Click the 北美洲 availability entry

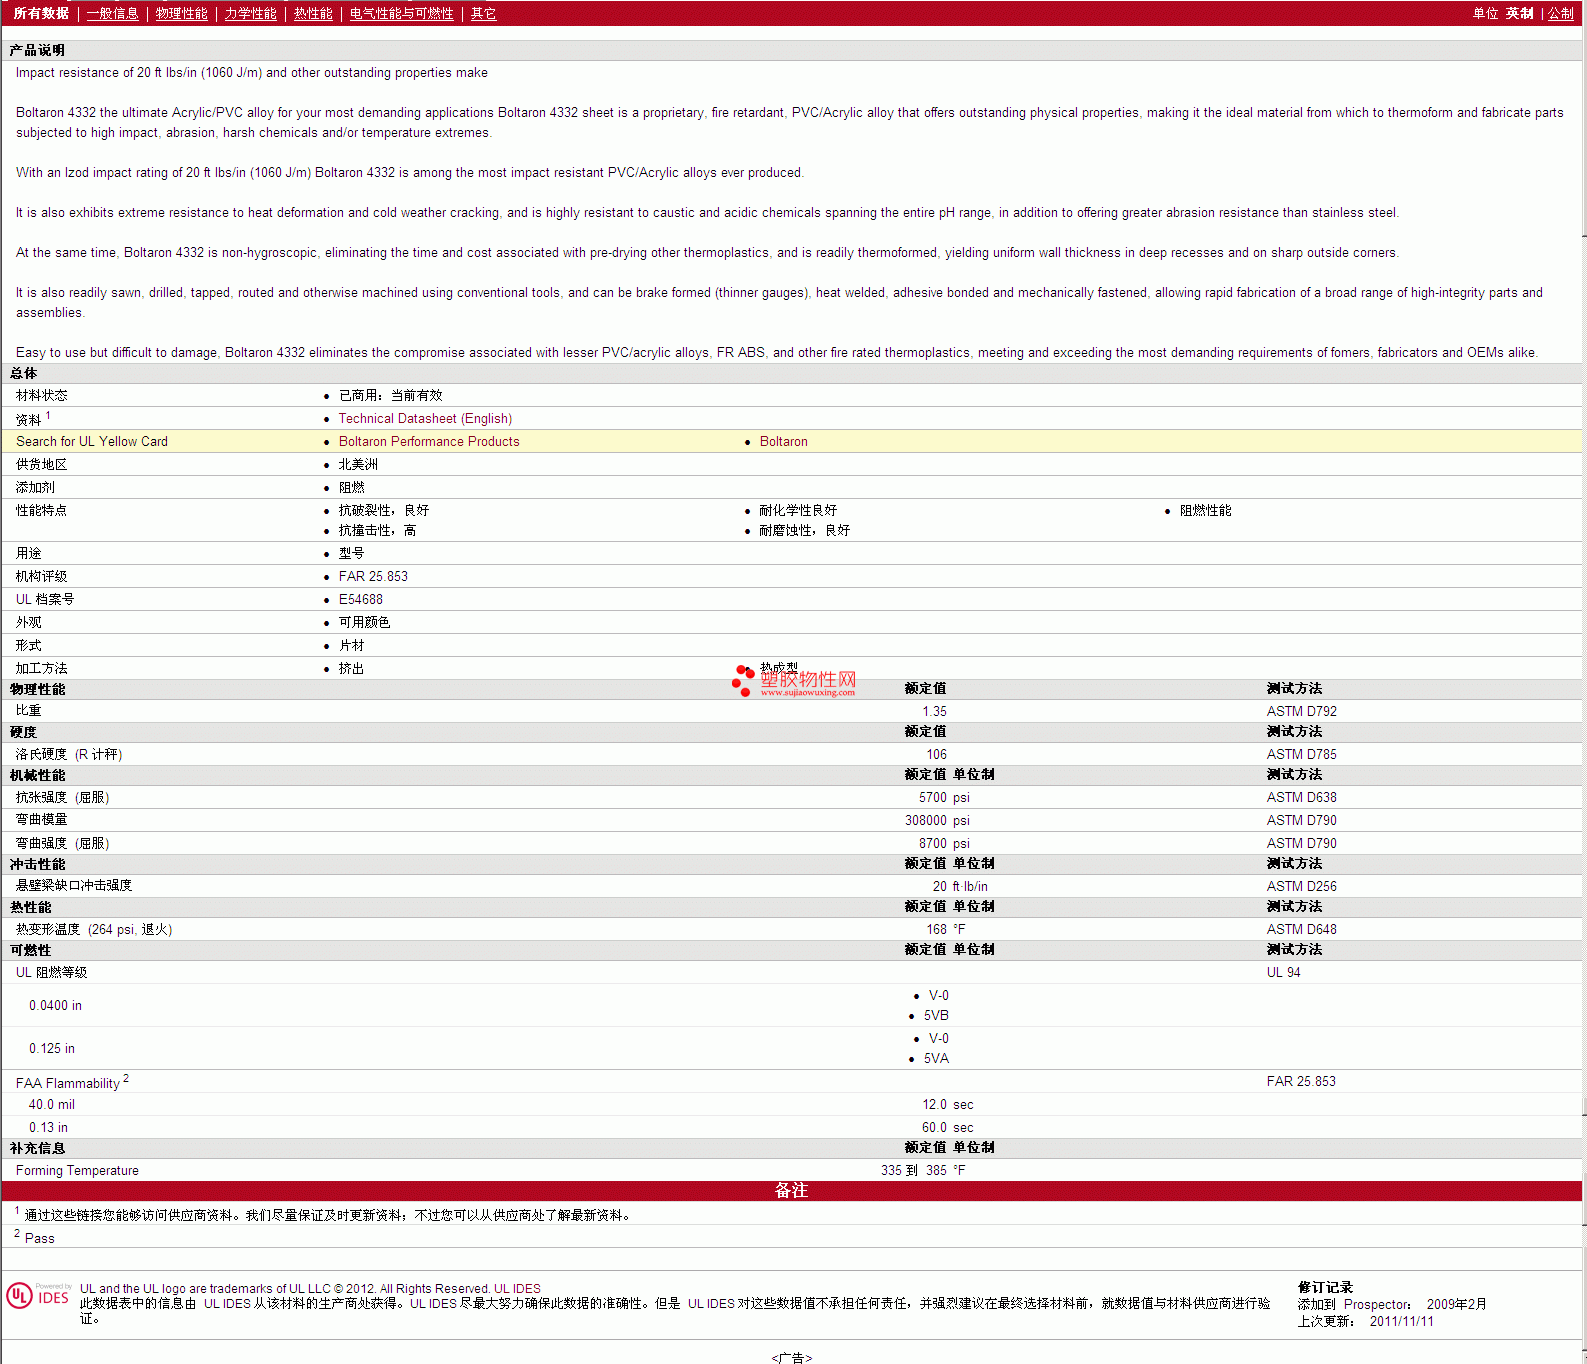pos(358,464)
